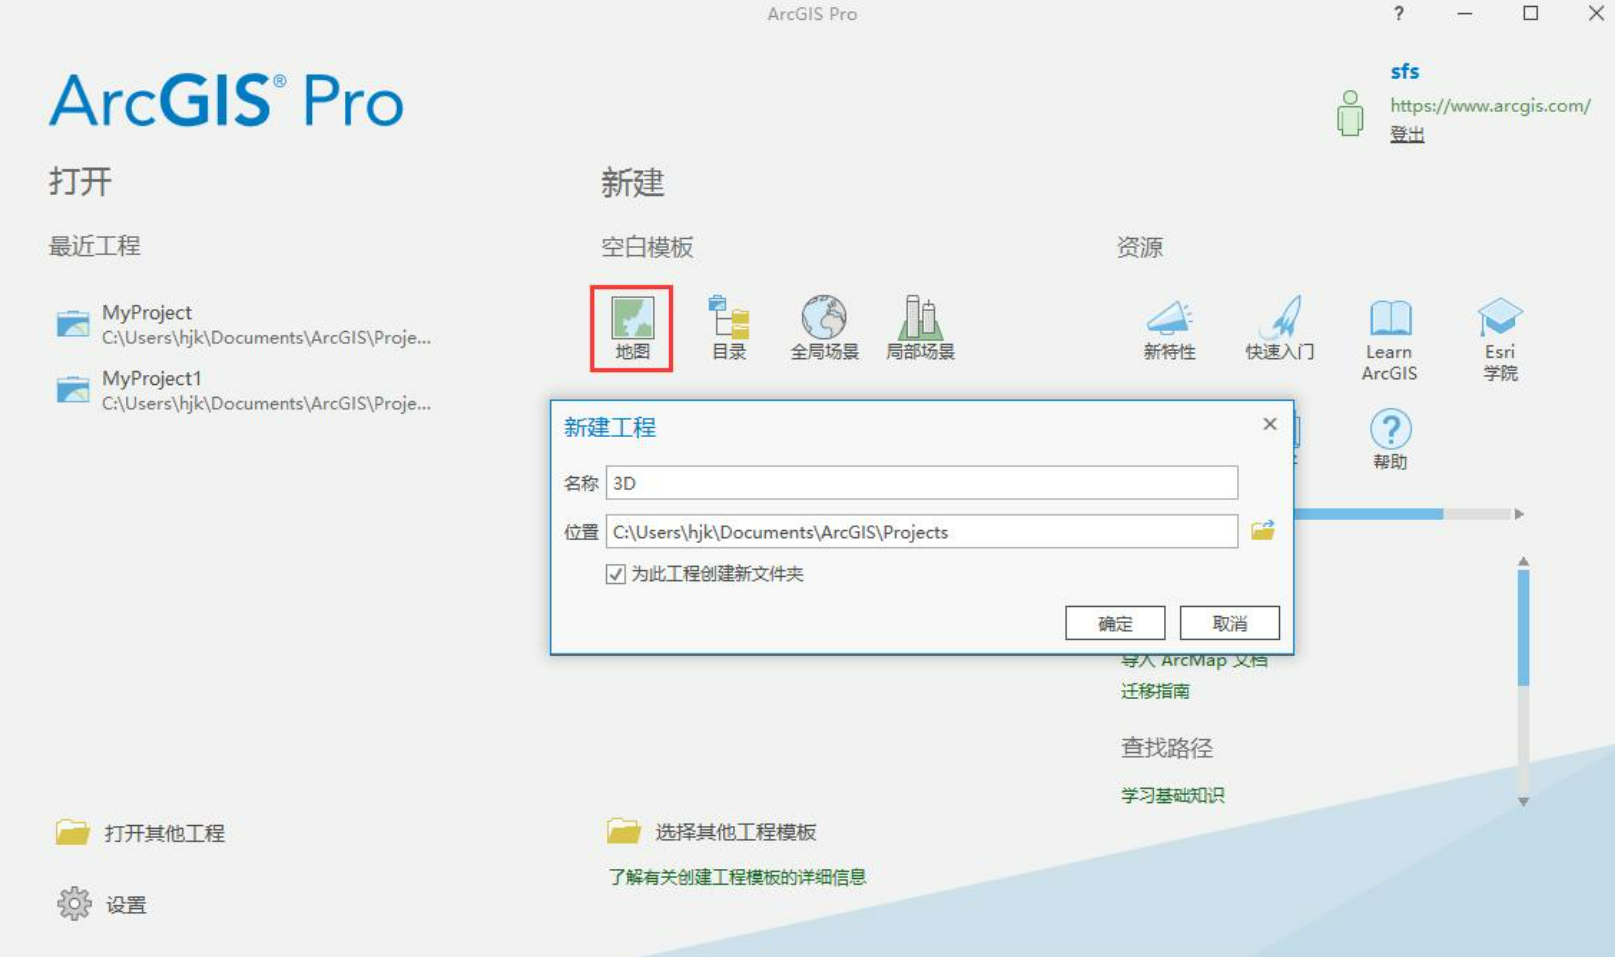Confirm with the 确定 button
The width and height of the screenshot is (1615, 957).
click(x=1115, y=623)
